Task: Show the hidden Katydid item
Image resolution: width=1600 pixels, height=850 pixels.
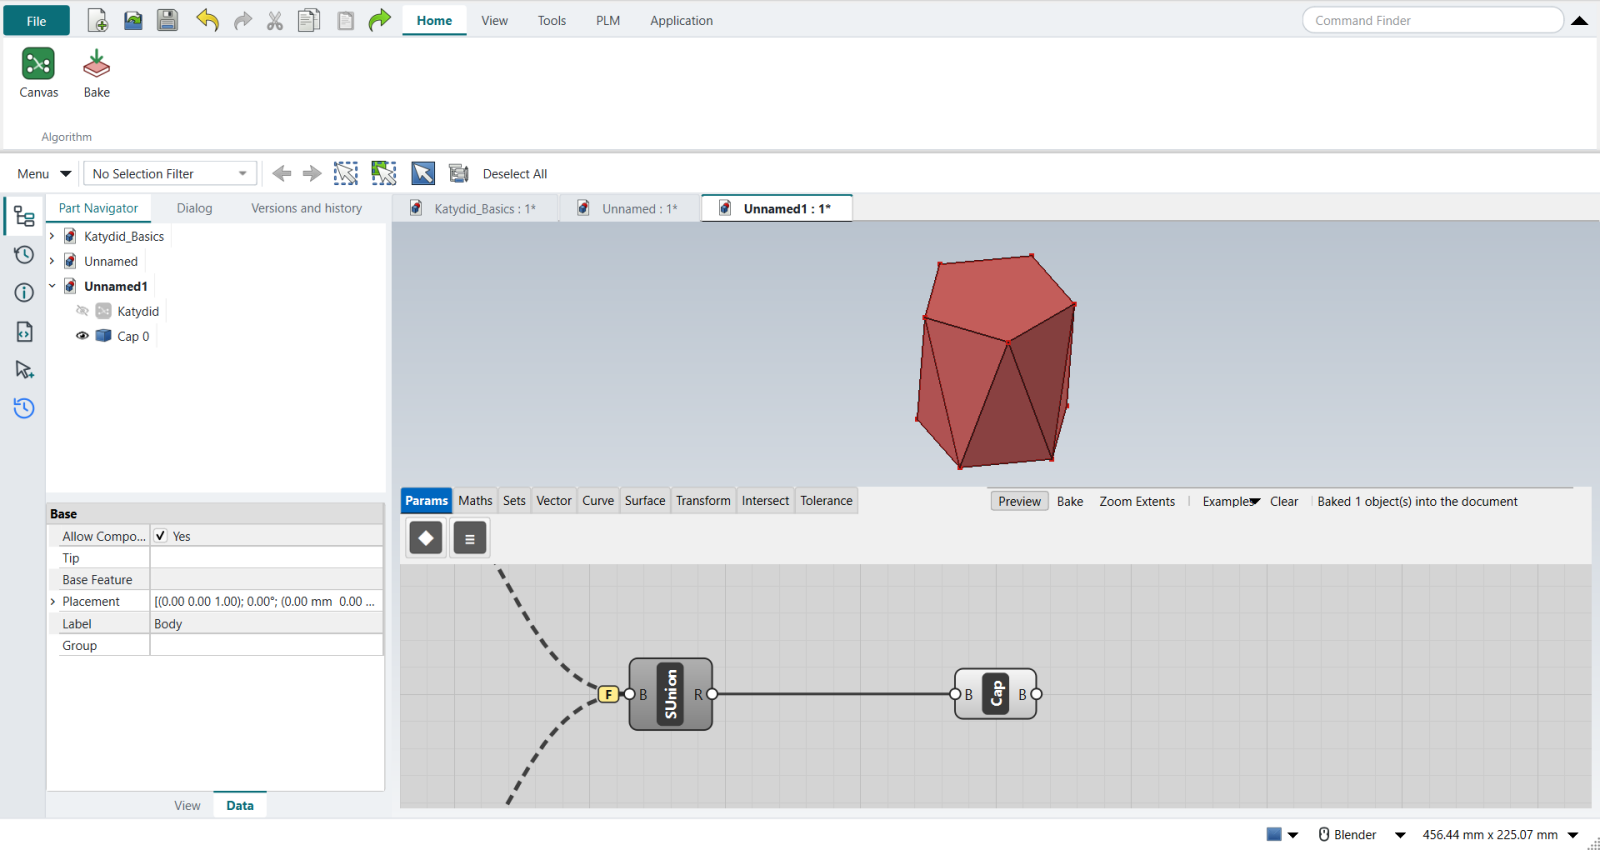Action: point(83,311)
